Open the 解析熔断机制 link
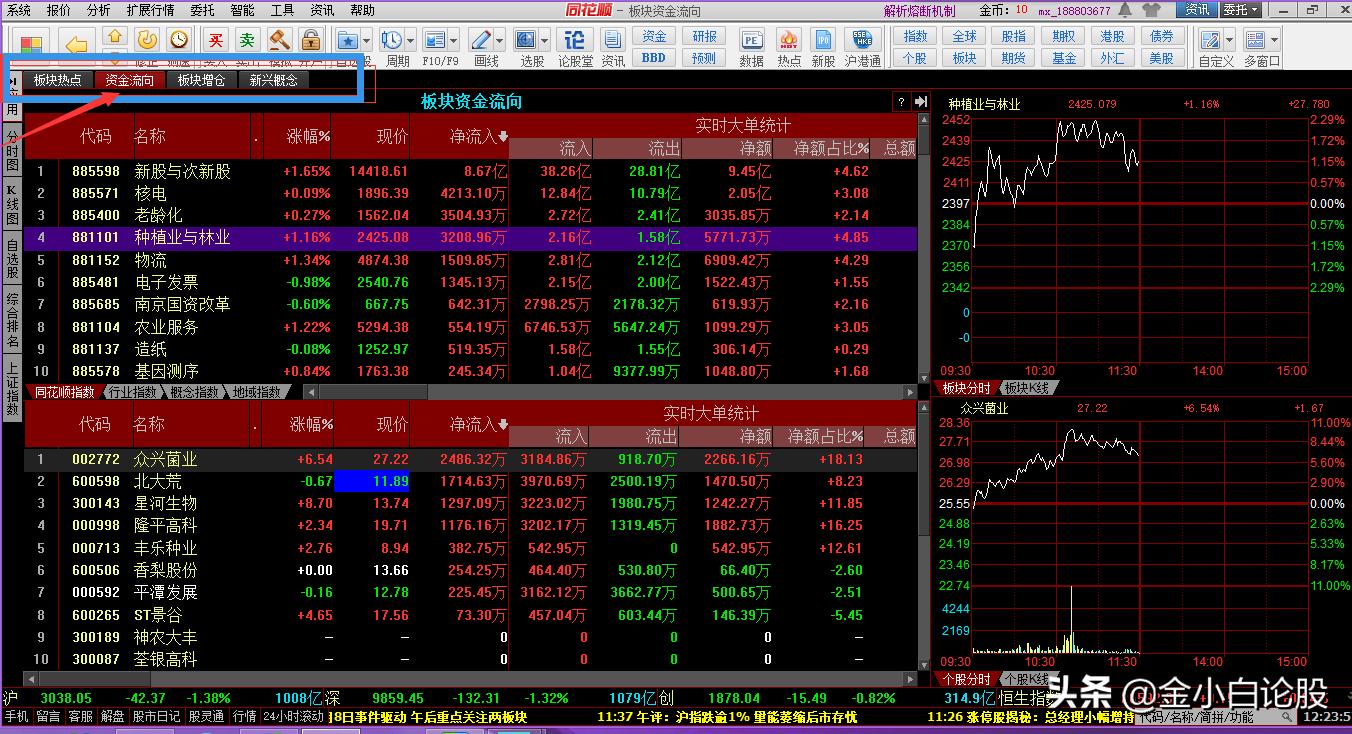1352x734 pixels. [x=919, y=11]
